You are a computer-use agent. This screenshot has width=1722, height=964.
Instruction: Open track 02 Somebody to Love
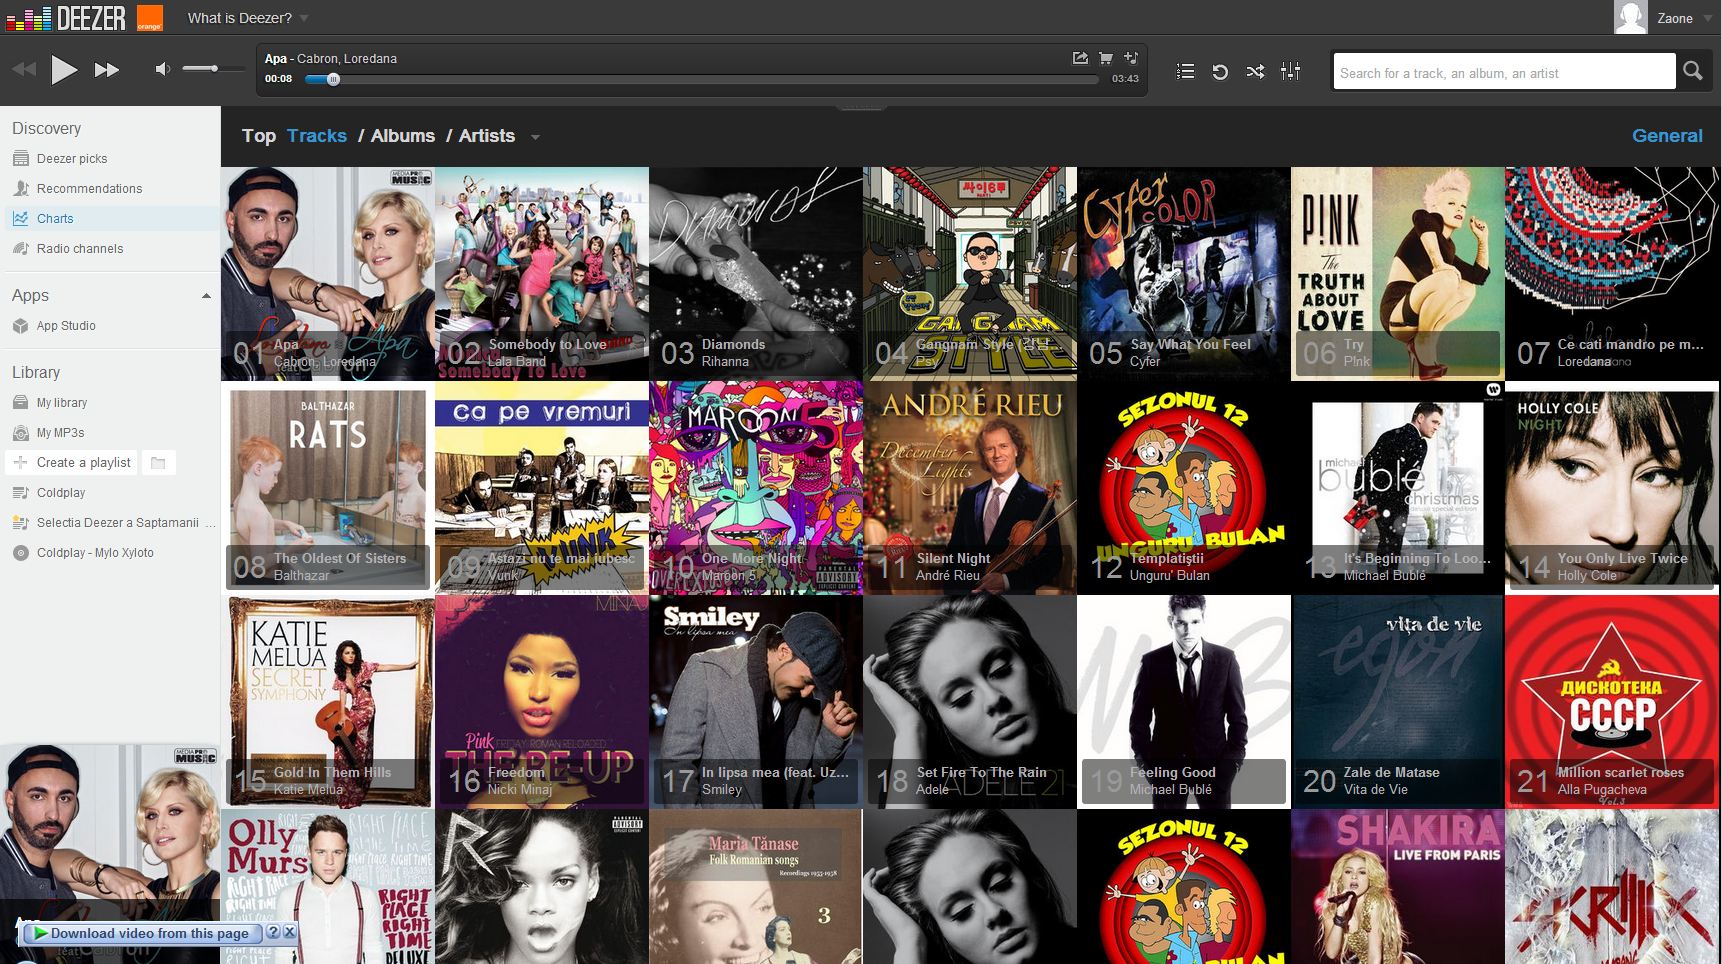[x=542, y=274]
